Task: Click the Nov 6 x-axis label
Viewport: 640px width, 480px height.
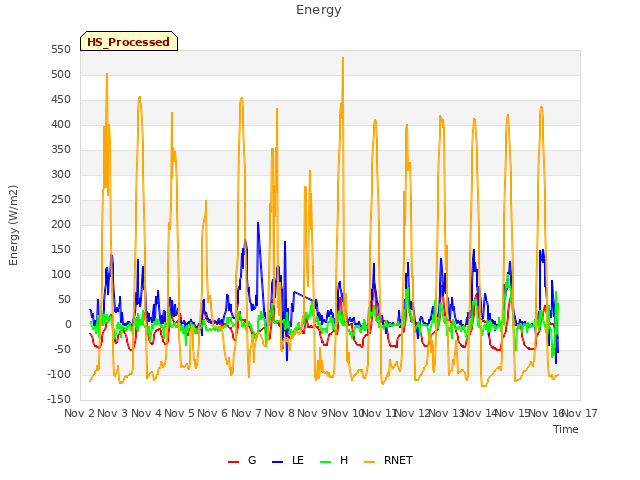Action: [x=213, y=413]
